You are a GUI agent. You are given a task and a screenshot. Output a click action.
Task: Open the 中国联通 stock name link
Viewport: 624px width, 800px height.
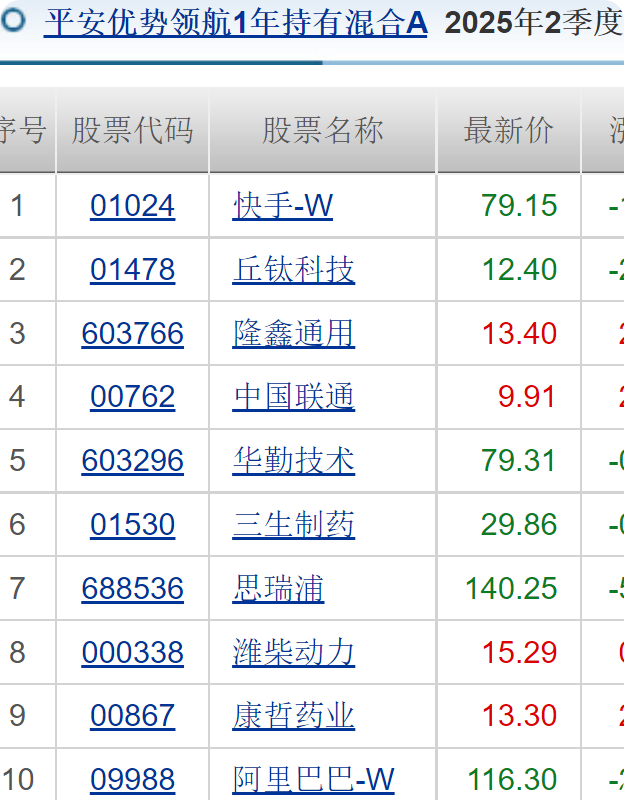point(293,397)
